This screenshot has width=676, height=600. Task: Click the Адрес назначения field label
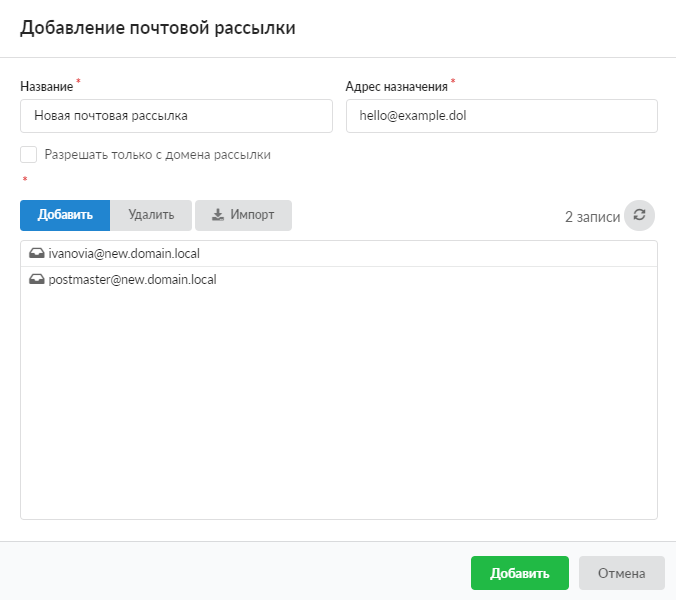pos(397,87)
